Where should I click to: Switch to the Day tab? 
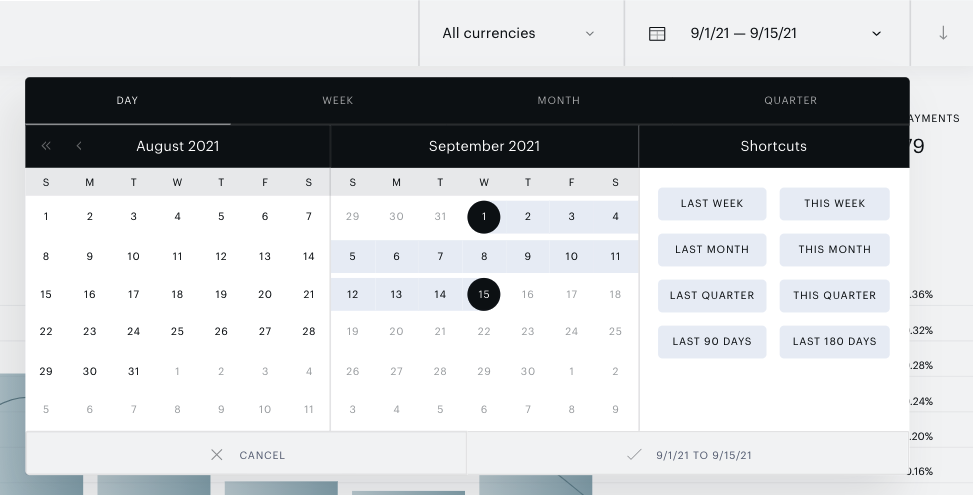point(127,100)
